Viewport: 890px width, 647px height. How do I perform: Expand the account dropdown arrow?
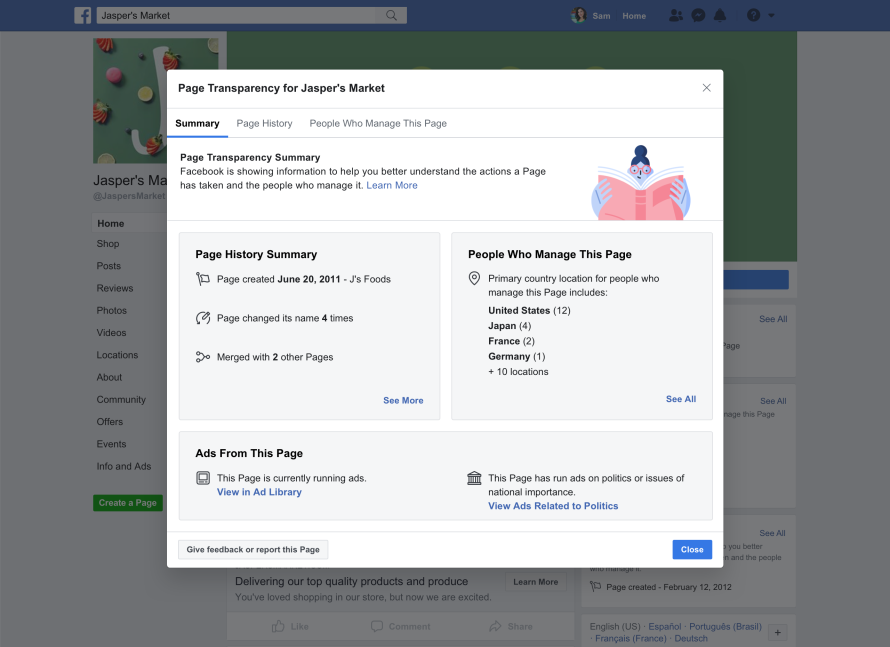click(x=772, y=16)
